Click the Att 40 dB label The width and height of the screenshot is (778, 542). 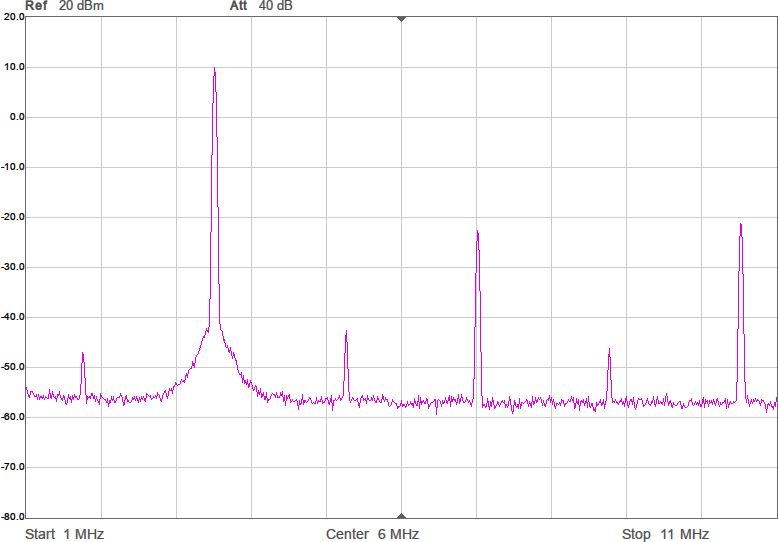(x=261, y=6)
